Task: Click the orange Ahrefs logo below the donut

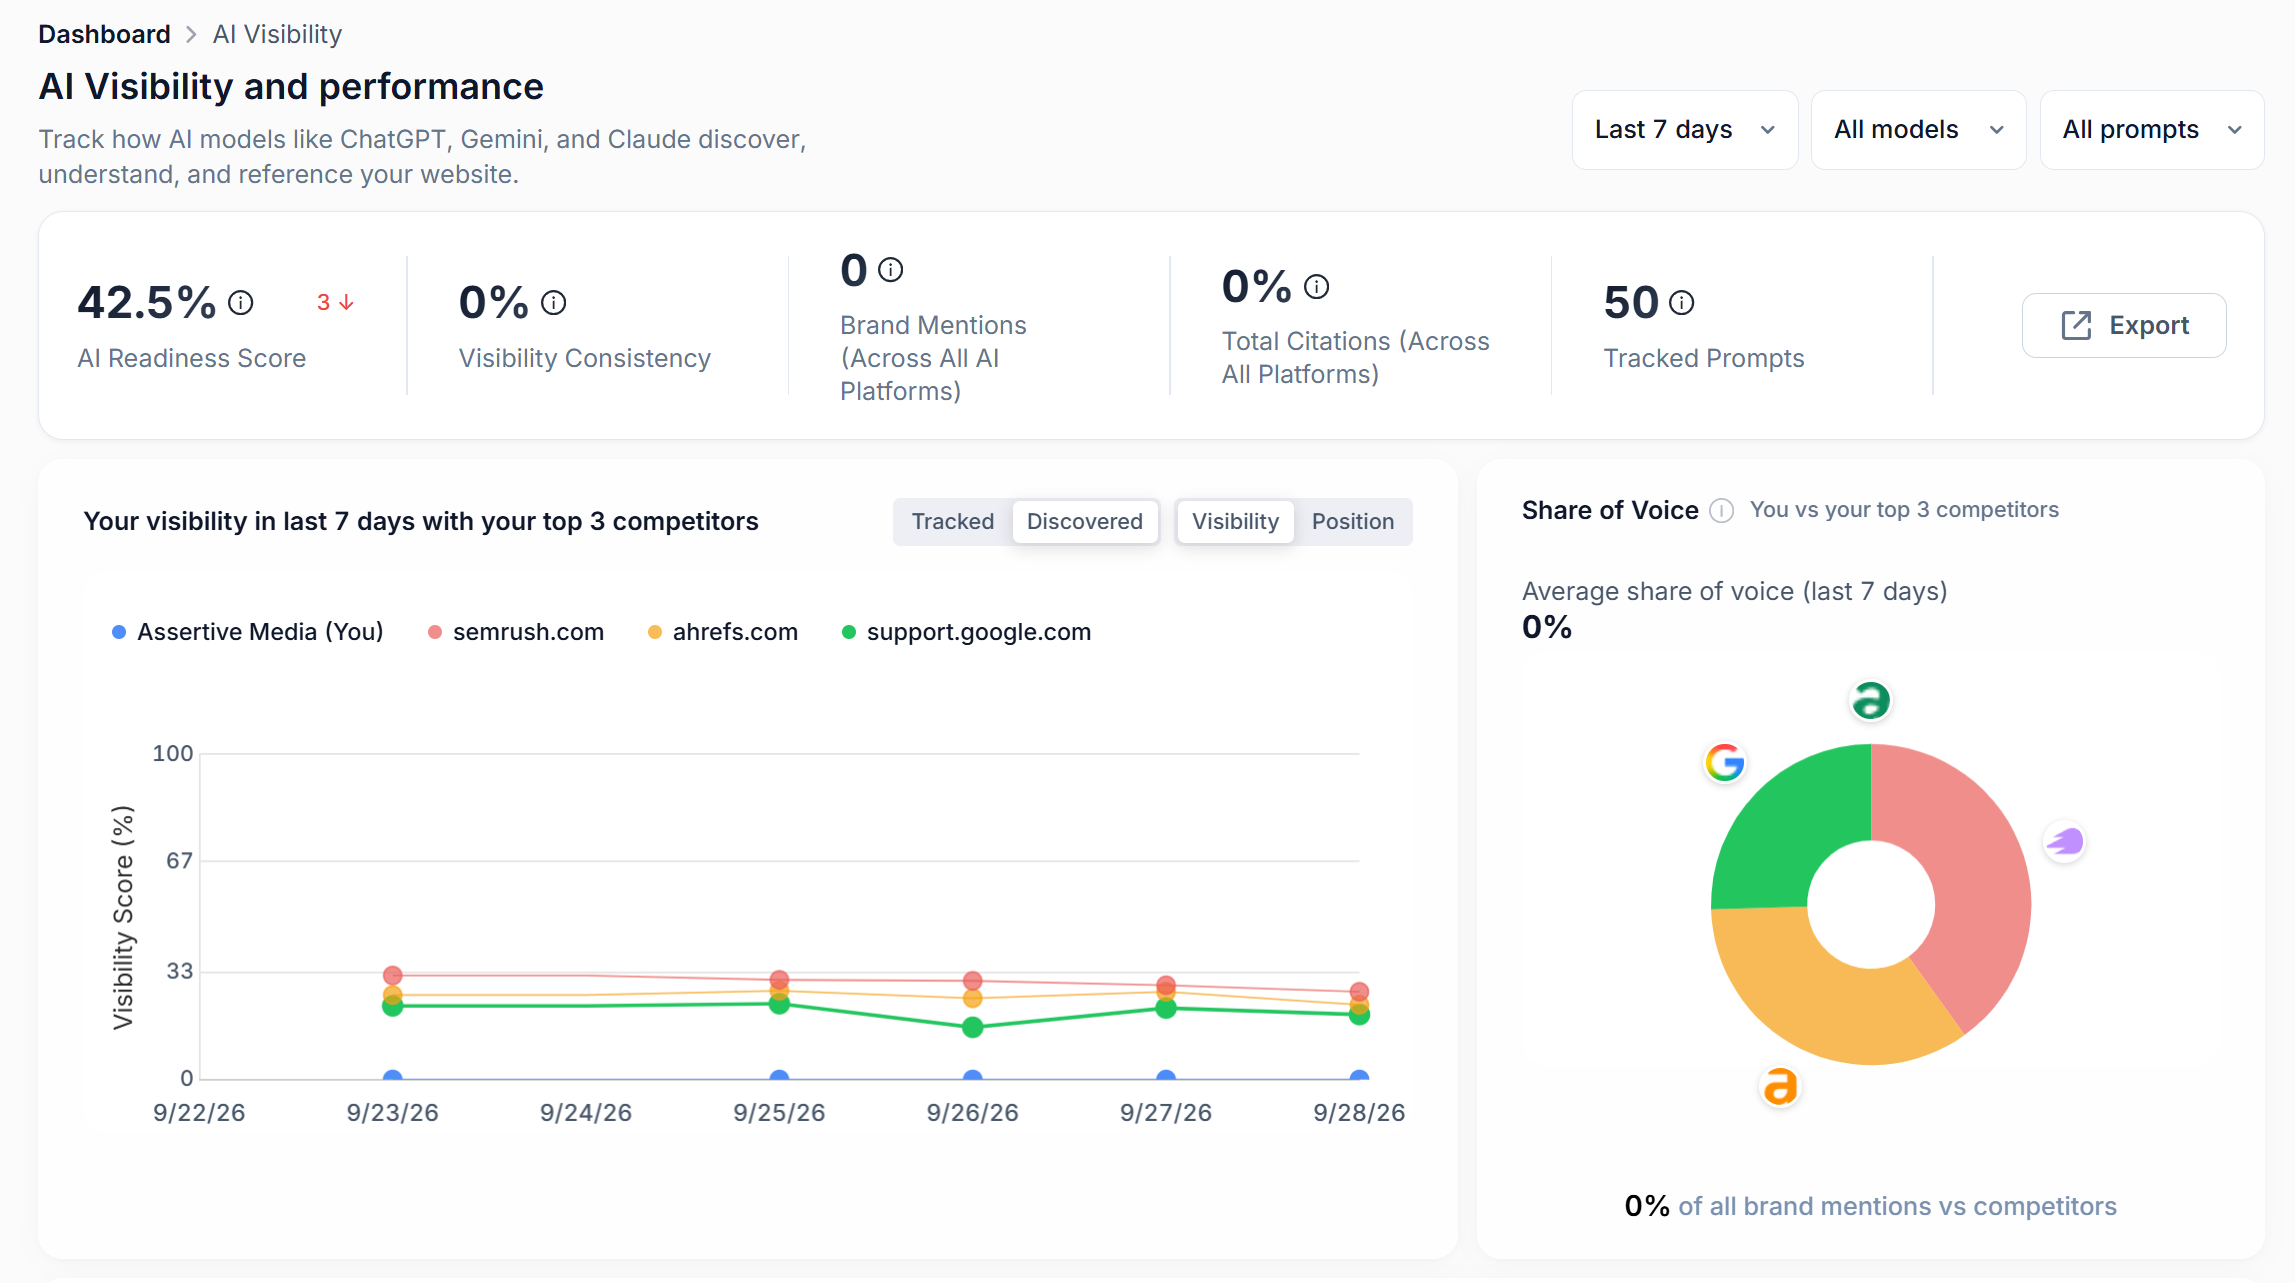Action: pos(1780,1086)
